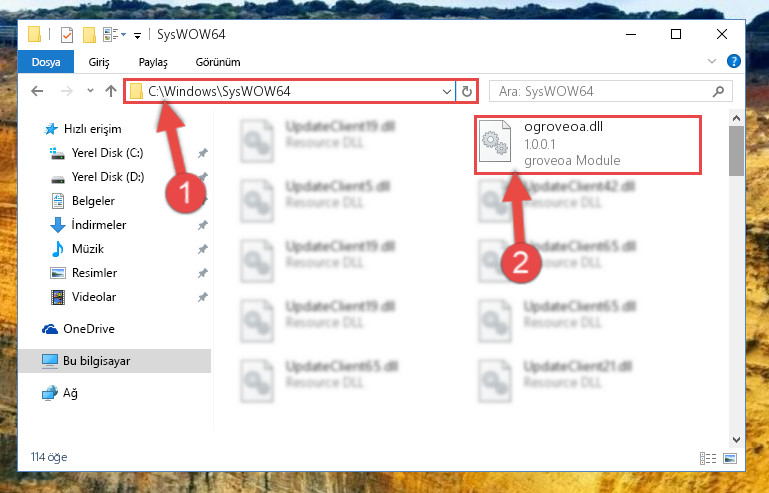Viewport: 769px width, 493px height.
Task: Click New folder icon in title bar
Action: (x=89, y=35)
